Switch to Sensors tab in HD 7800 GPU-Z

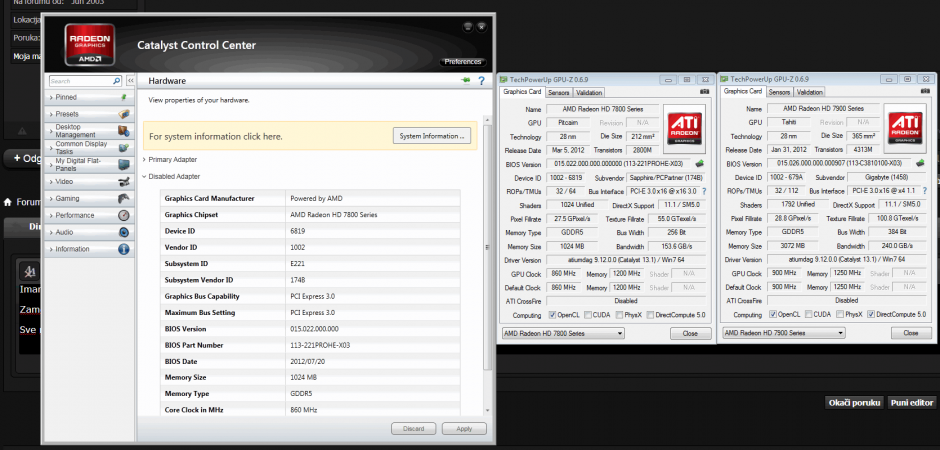tap(559, 93)
